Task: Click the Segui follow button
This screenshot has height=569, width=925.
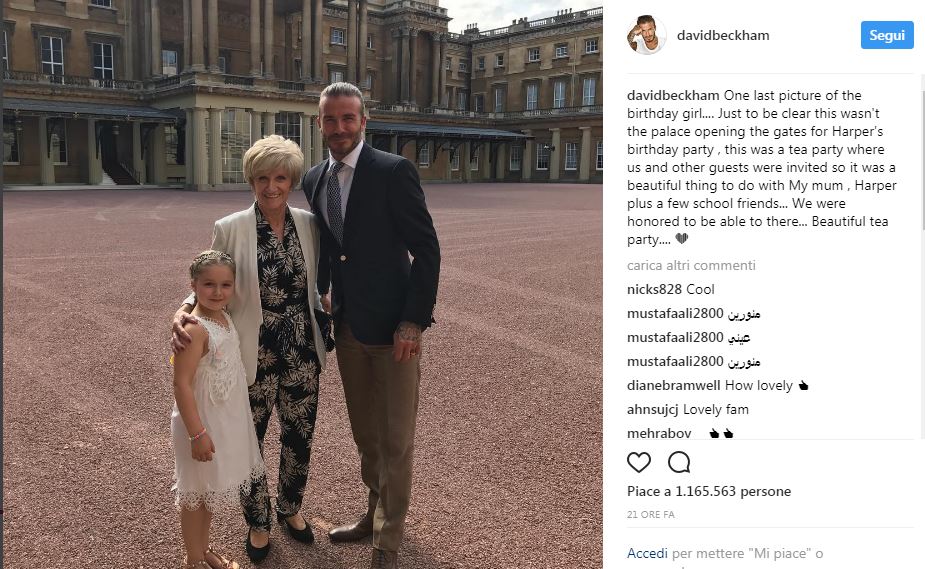Action: click(x=887, y=35)
